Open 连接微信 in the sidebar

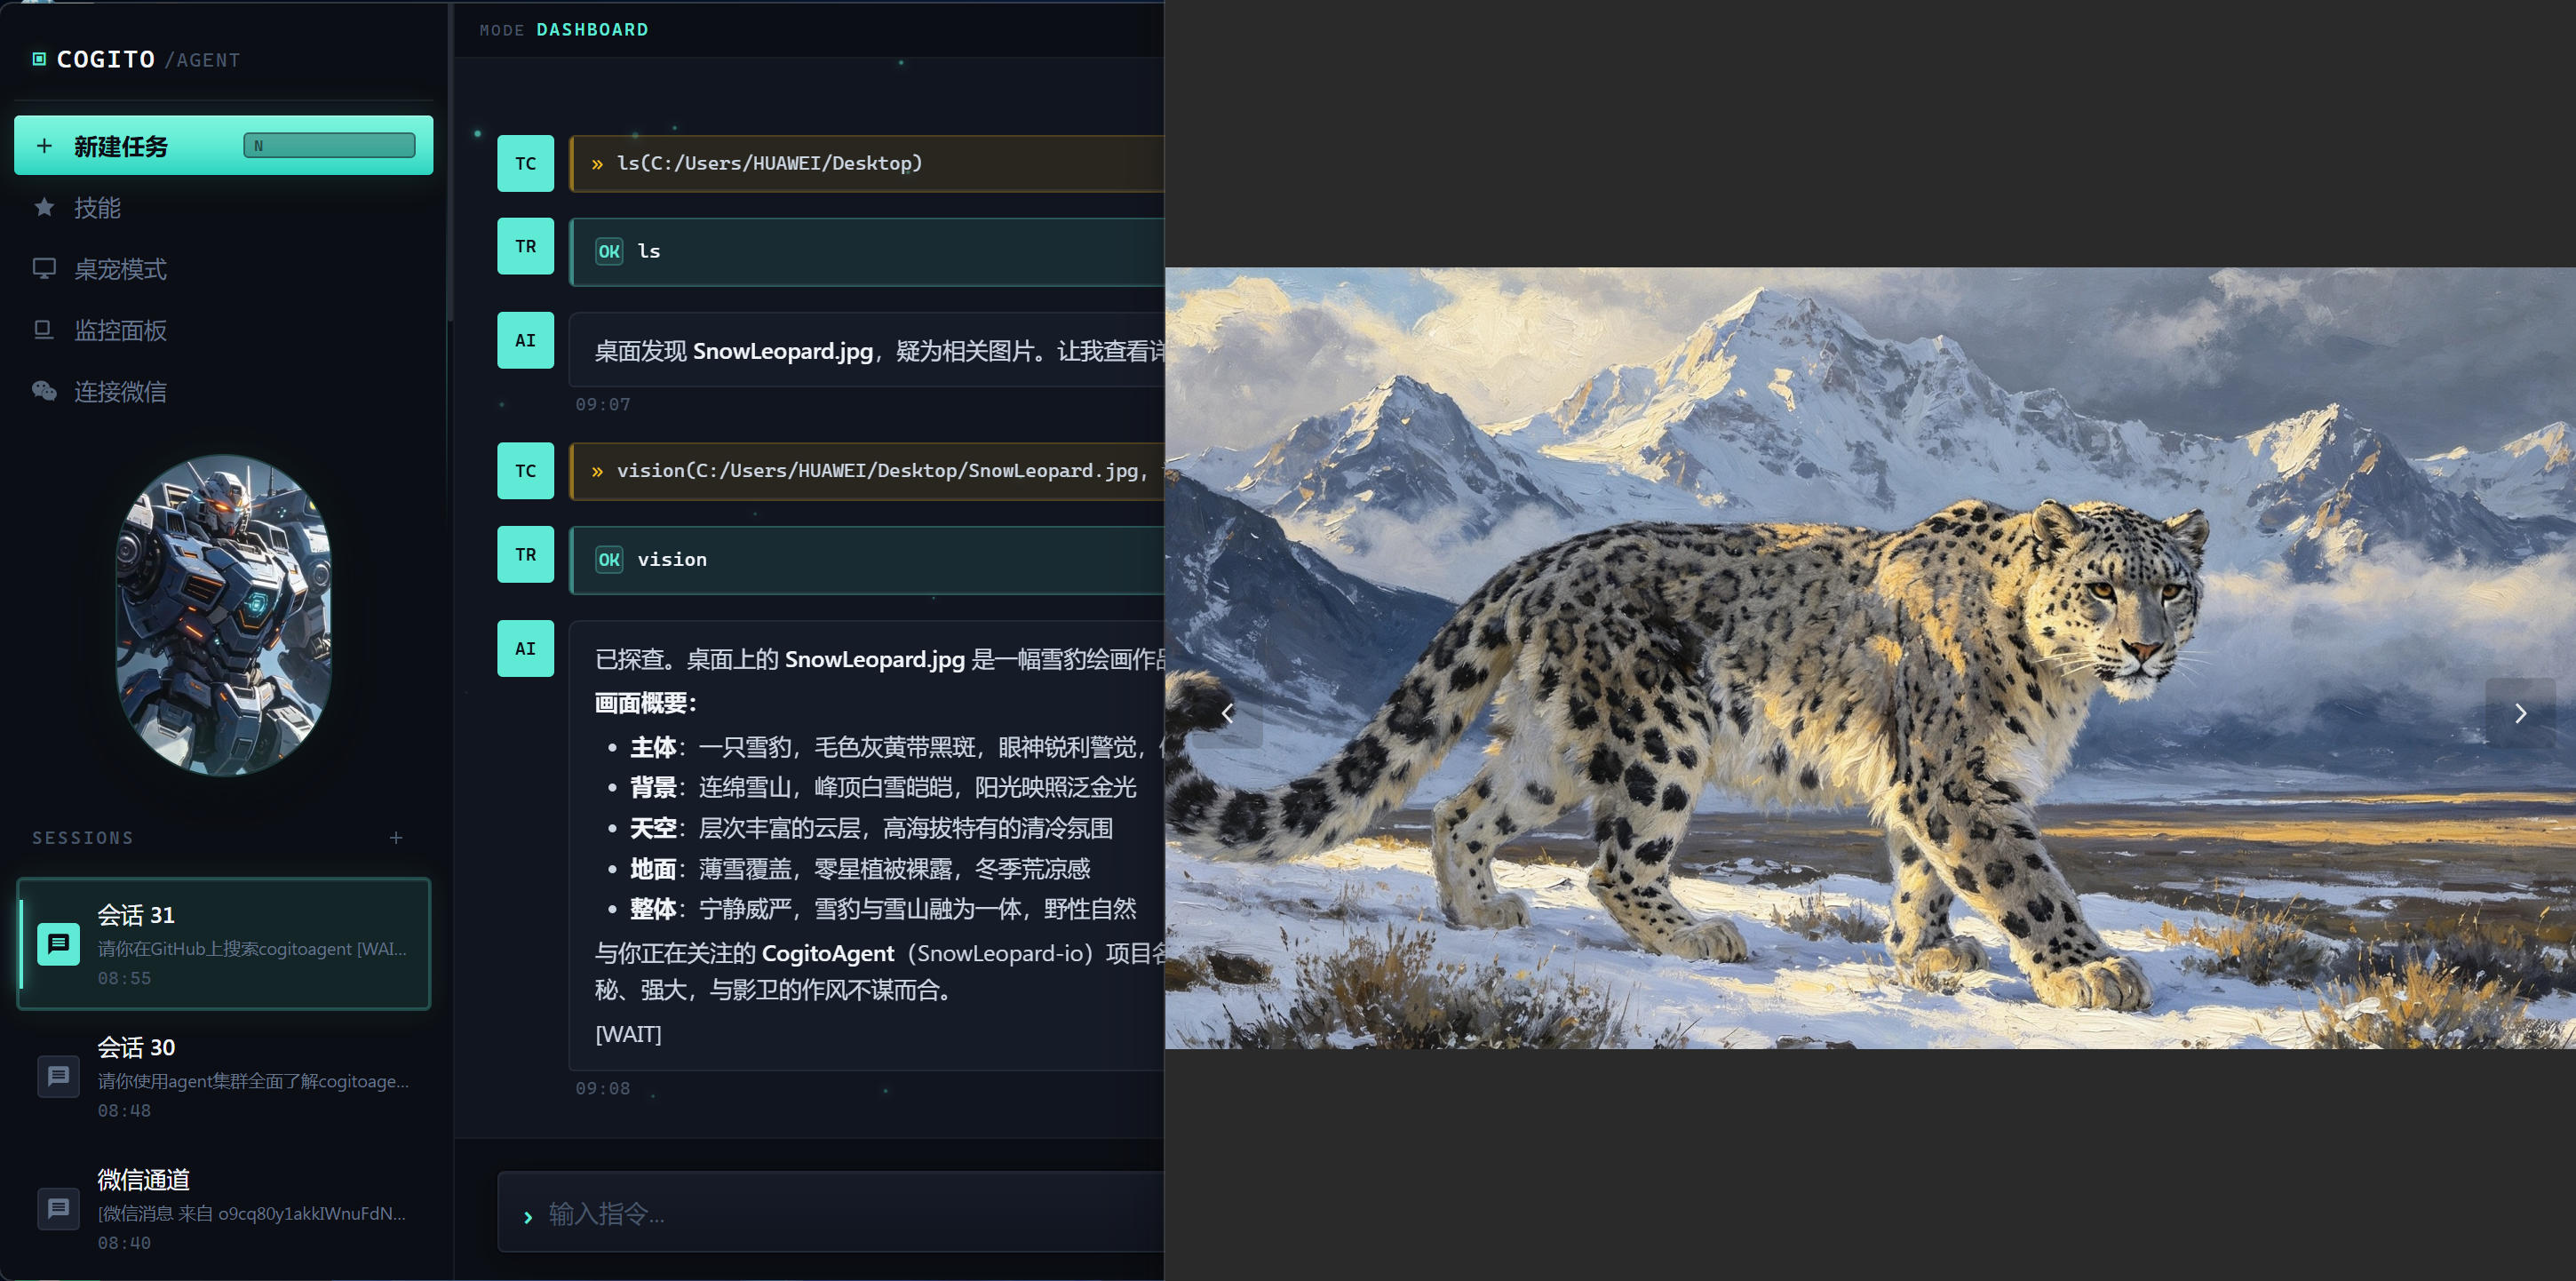[224, 390]
